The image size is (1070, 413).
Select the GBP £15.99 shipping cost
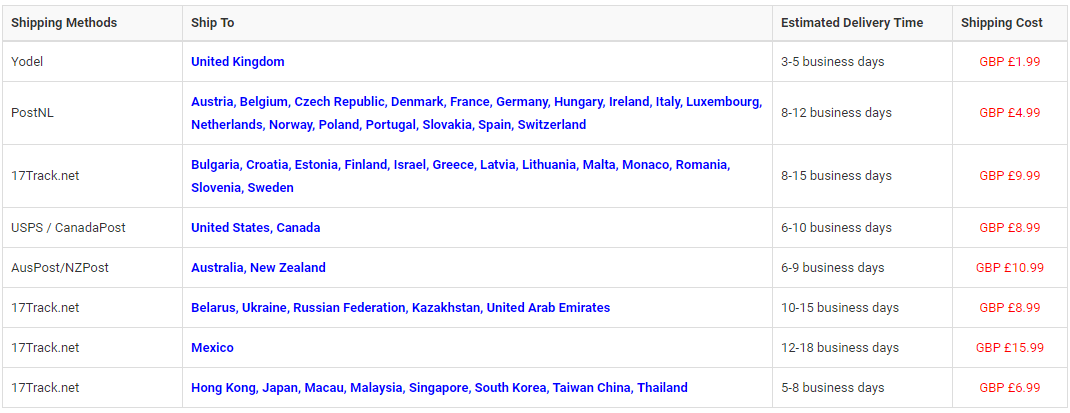pyautogui.click(x=1009, y=348)
